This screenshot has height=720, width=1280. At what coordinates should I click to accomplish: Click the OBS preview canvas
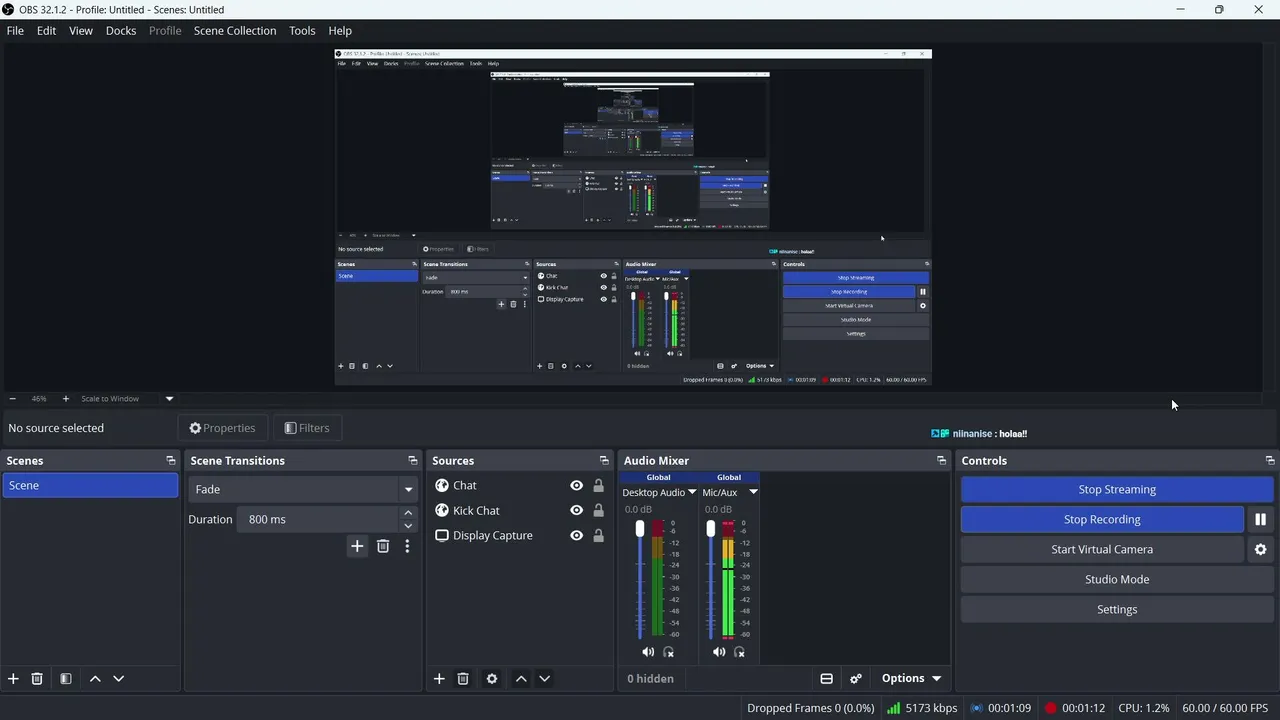(633, 217)
